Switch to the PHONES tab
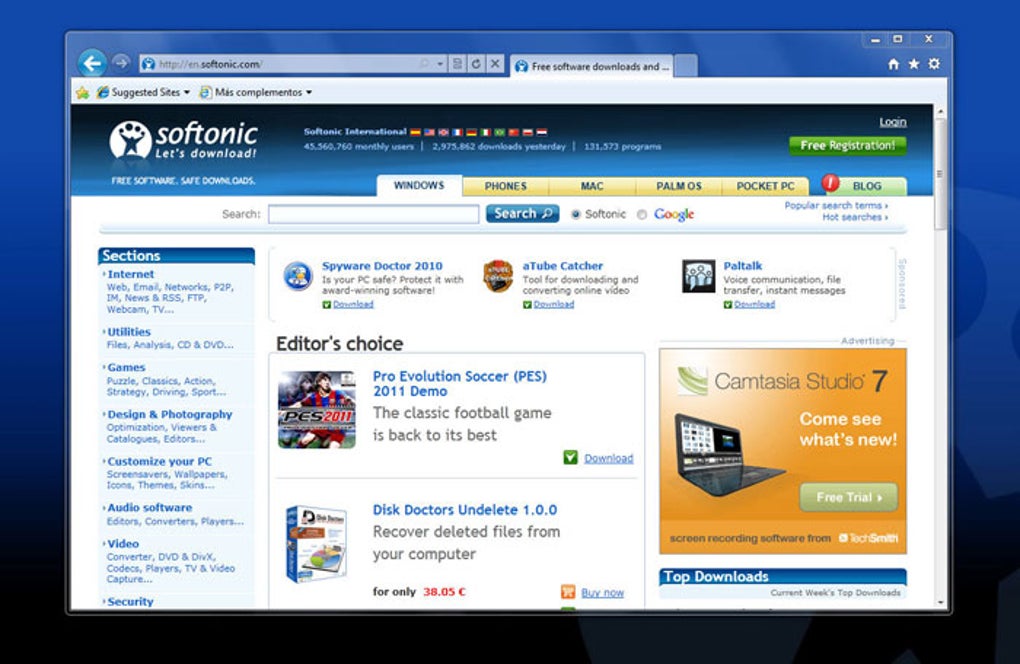The height and width of the screenshot is (664, 1020). tap(505, 186)
